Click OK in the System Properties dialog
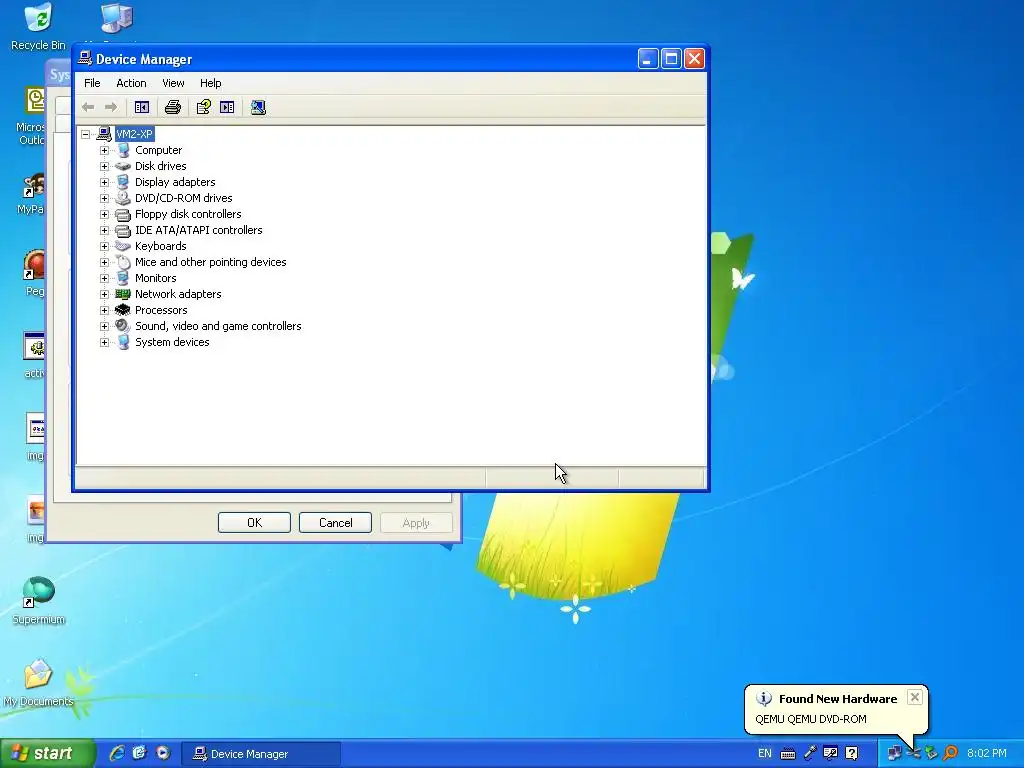Screen dimensions: 1024x768 (x=254, y=522)
